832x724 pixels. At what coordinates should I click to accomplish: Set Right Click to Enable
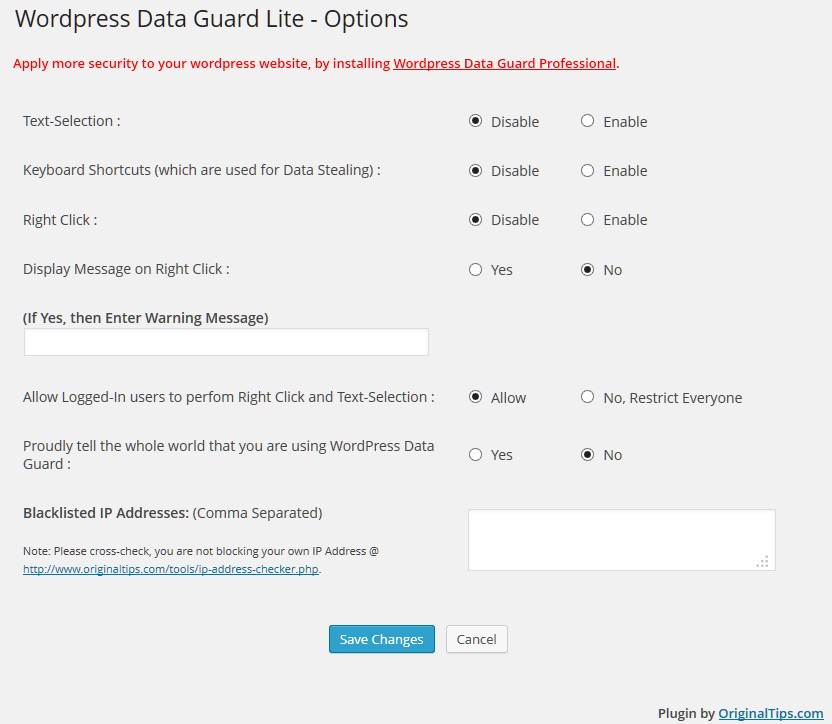point(587,220)
